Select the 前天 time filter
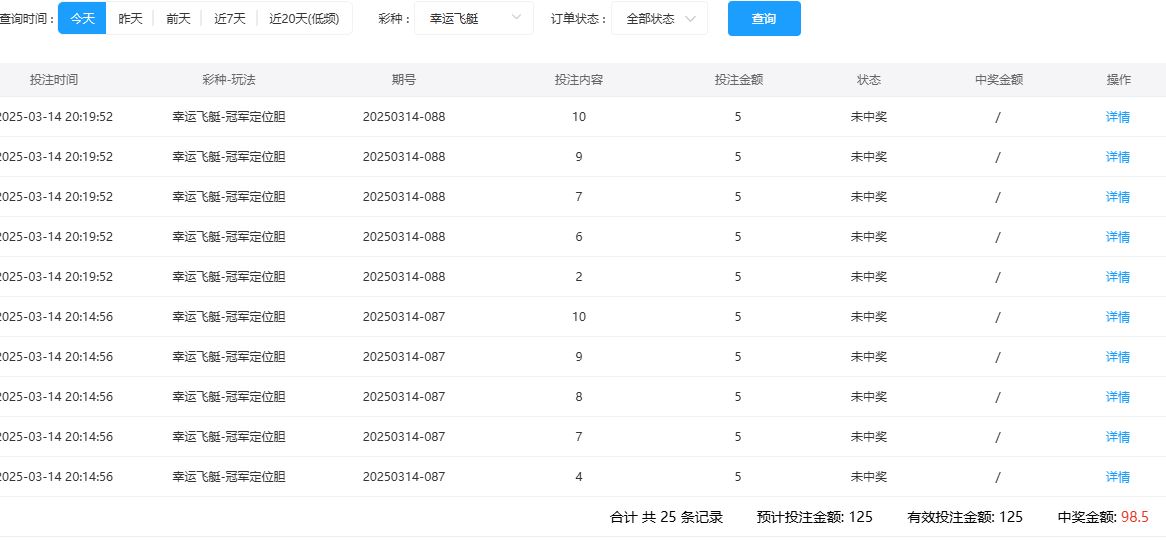Screen dimensions: 1166x540 (x=178, y=19)
